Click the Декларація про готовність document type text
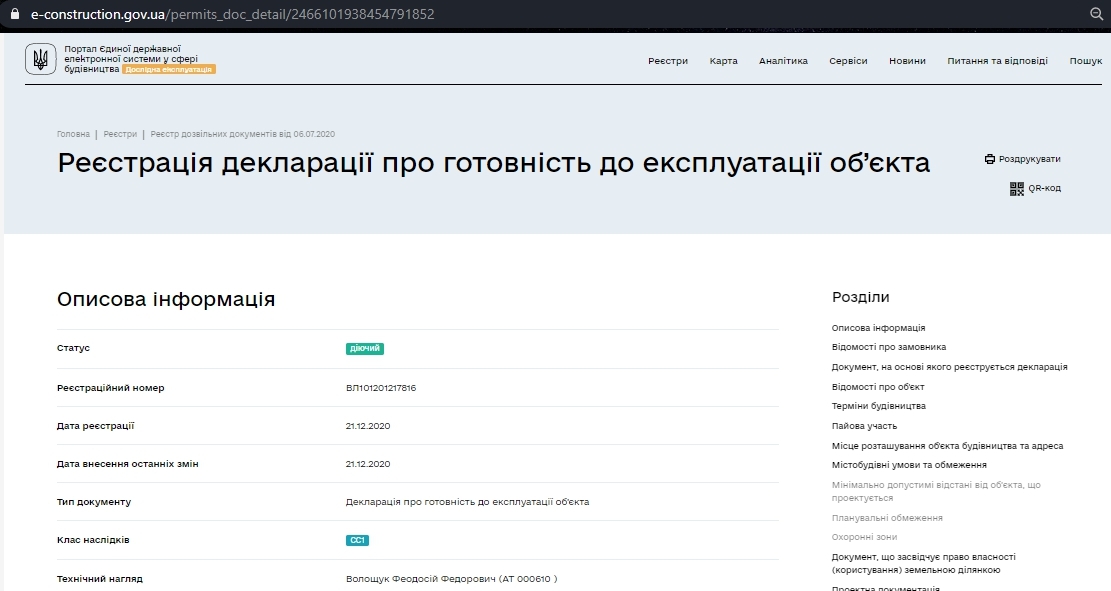The image size is (1111, 591). pos(467,502)
